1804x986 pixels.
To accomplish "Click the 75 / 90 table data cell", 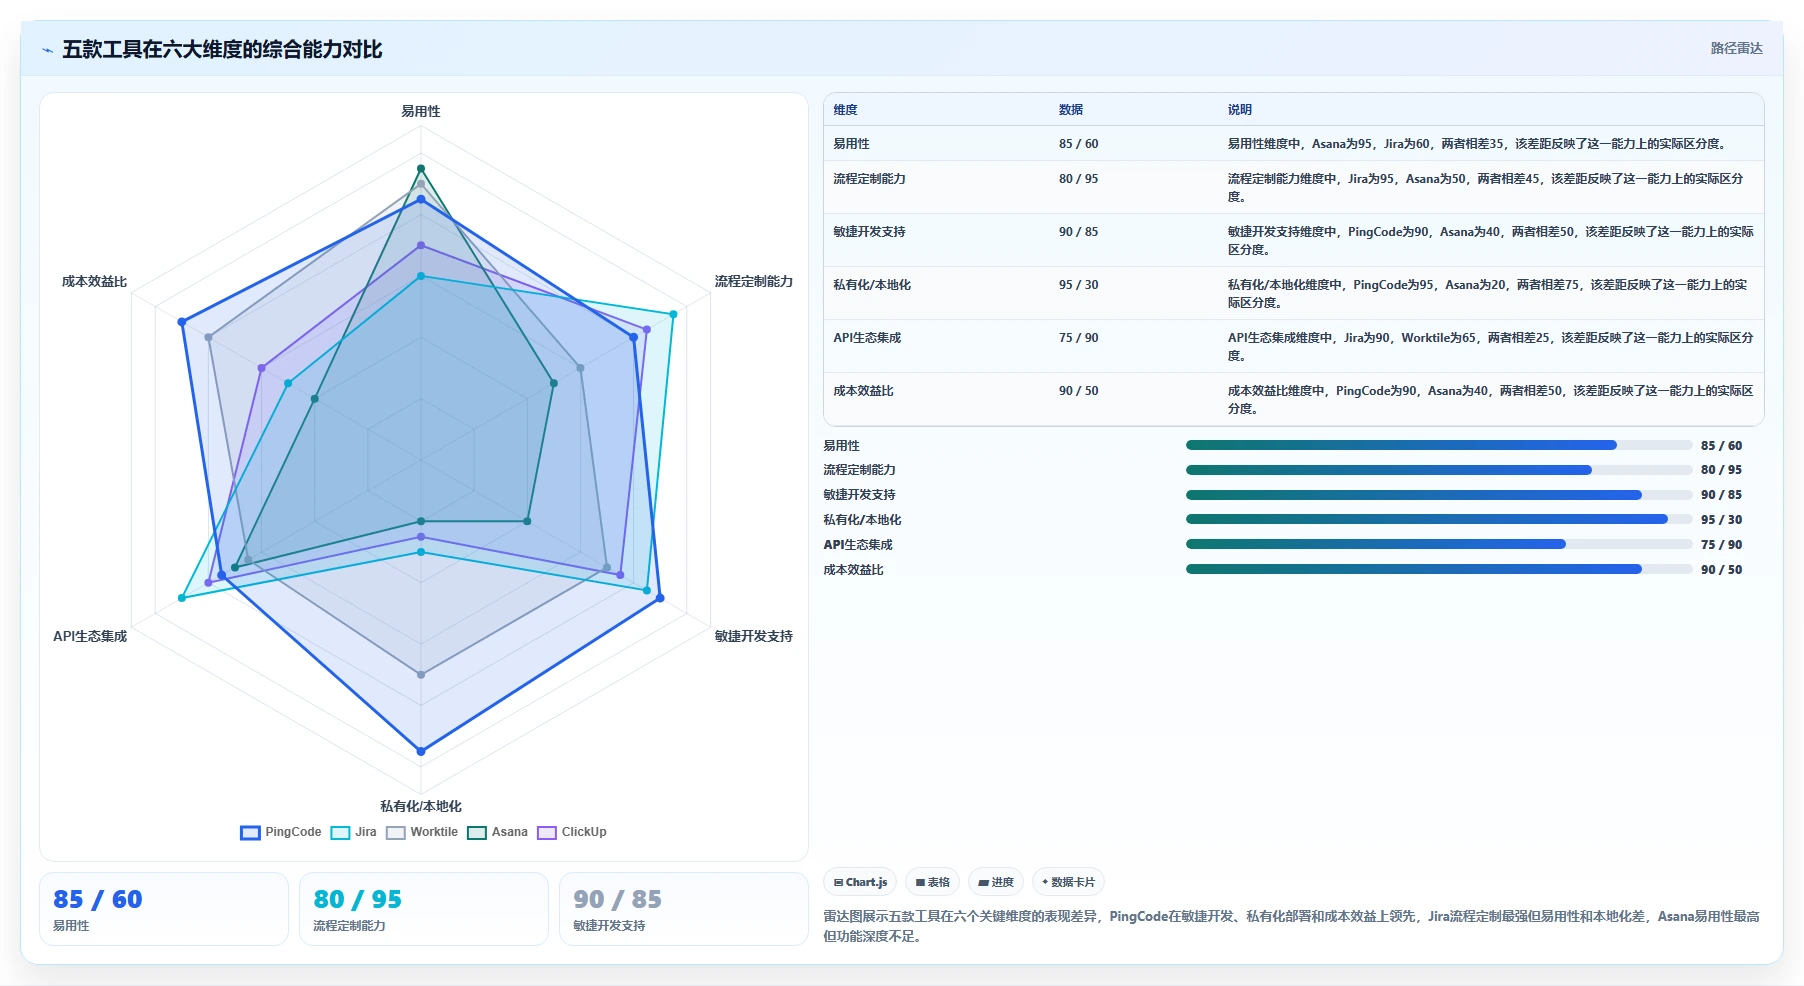I will (1078, 338).
